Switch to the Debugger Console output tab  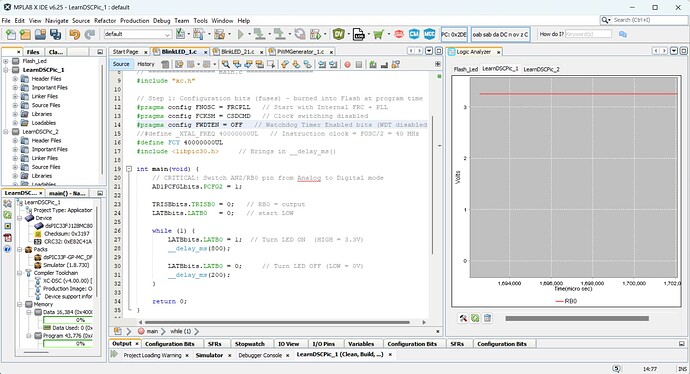click(260, 355)
